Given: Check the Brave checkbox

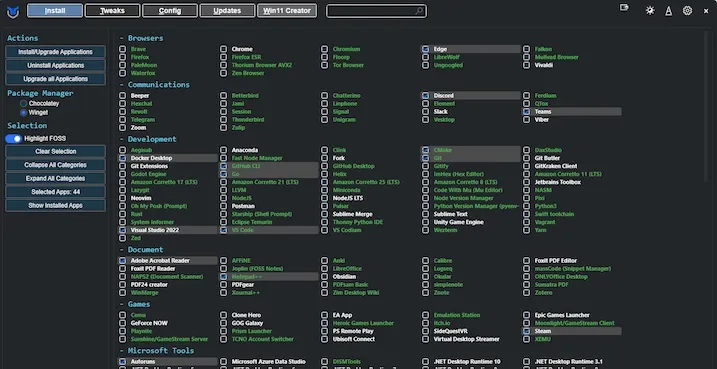Looking at the screenshot, I should 123,49.
